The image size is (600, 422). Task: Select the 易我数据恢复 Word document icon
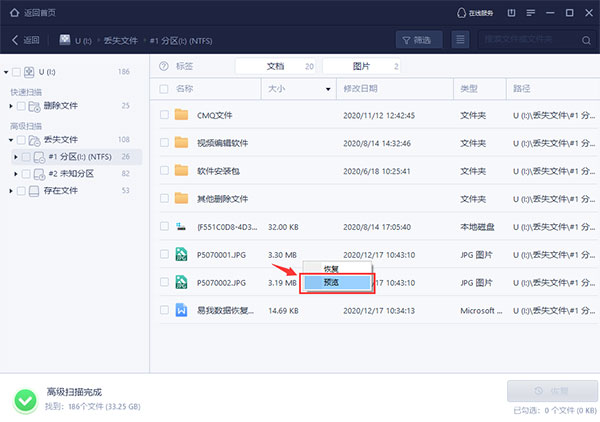click(181, 310)
